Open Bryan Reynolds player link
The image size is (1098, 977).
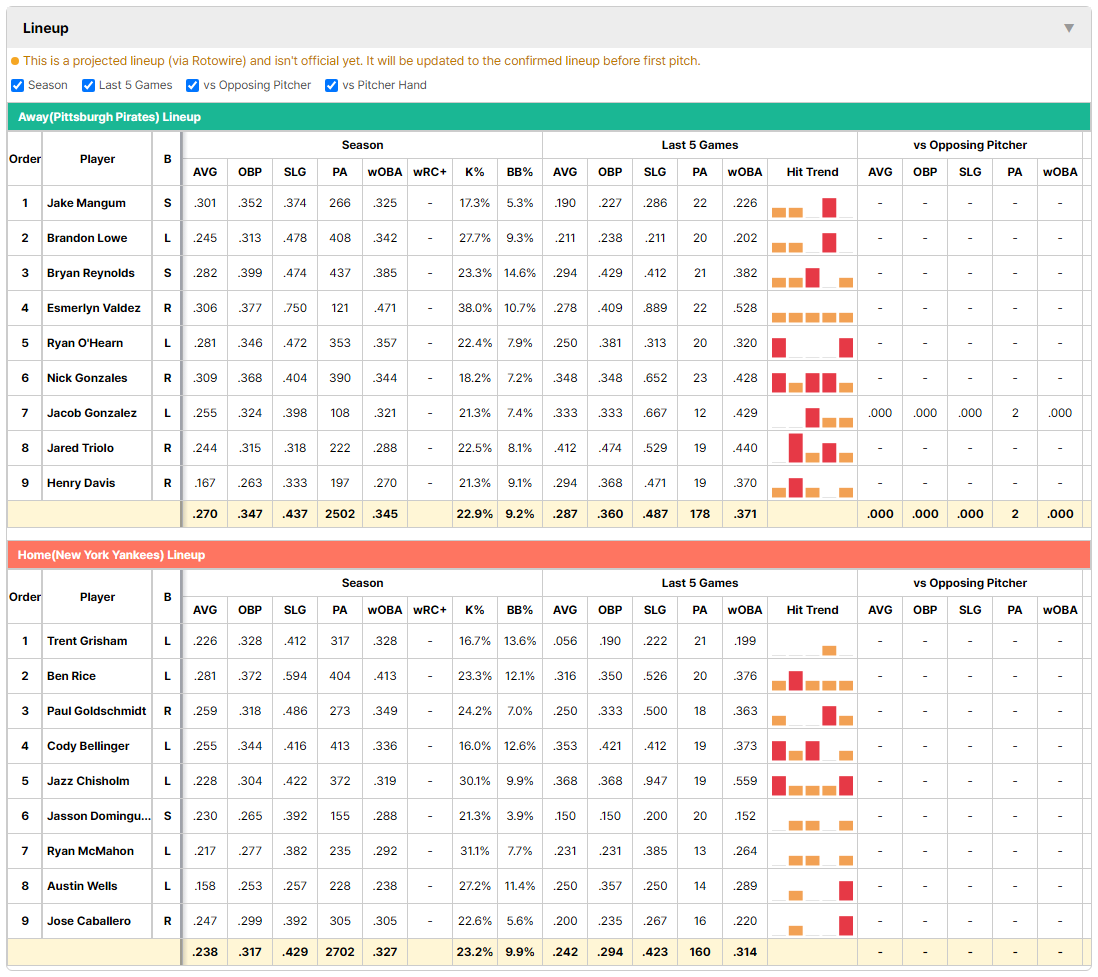tap(91, 273)
